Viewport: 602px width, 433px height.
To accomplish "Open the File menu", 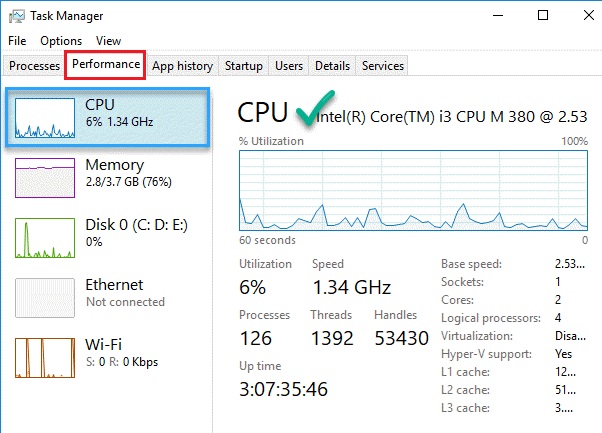I will click(17, 41).
